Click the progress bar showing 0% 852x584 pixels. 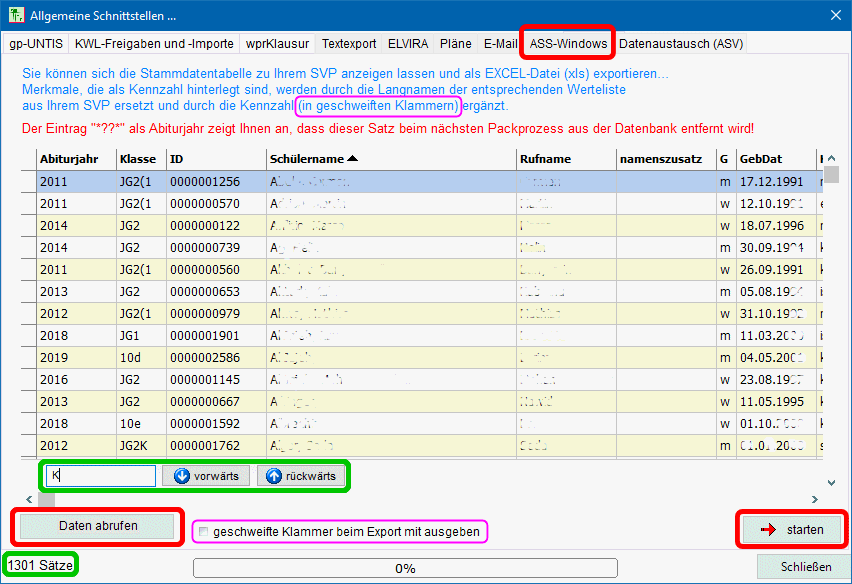[x=405, y=568]
